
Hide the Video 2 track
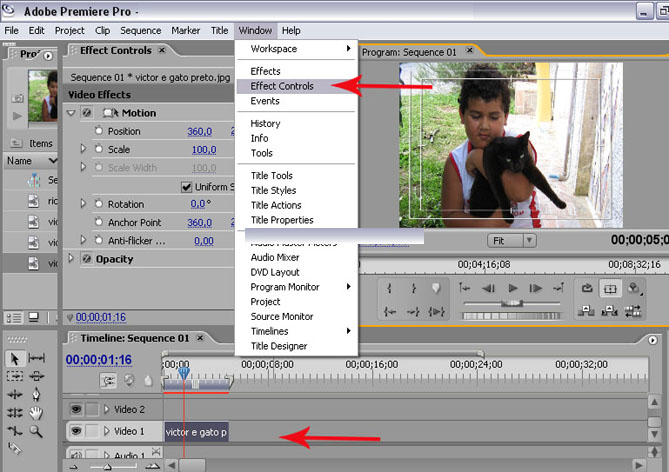[74, 409]
